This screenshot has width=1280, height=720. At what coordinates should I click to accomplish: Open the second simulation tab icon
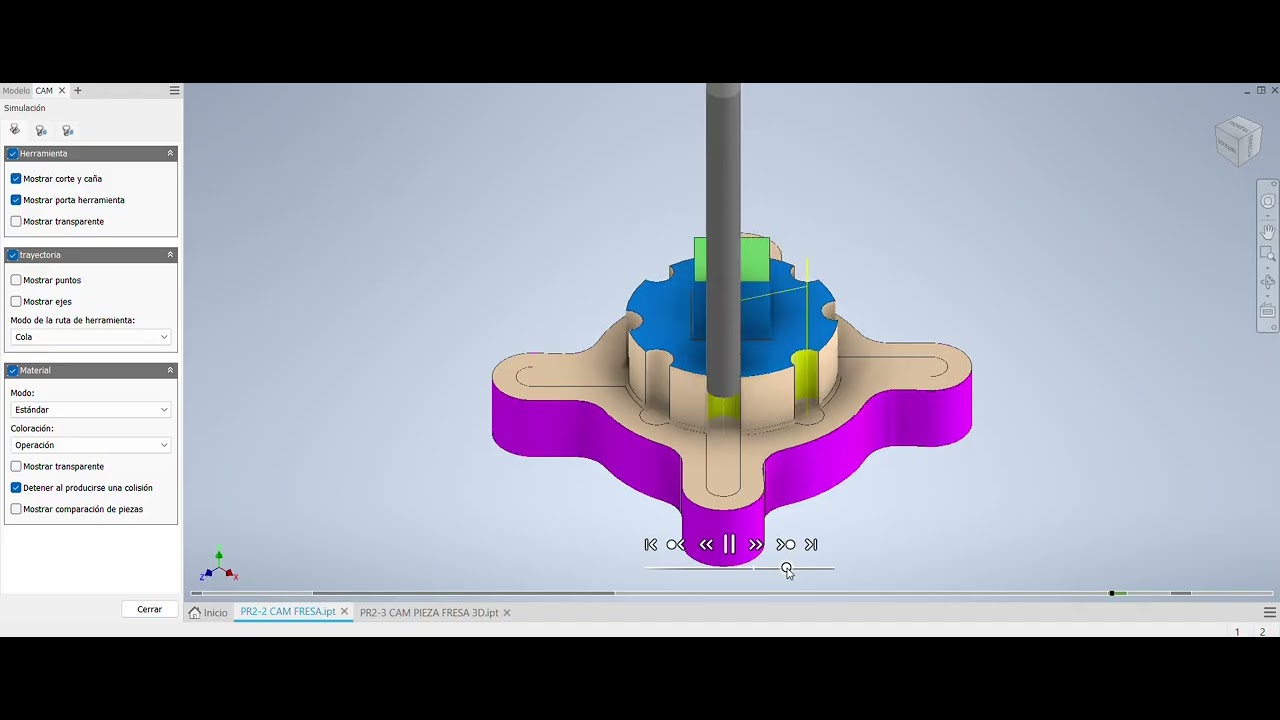(41, 130)
